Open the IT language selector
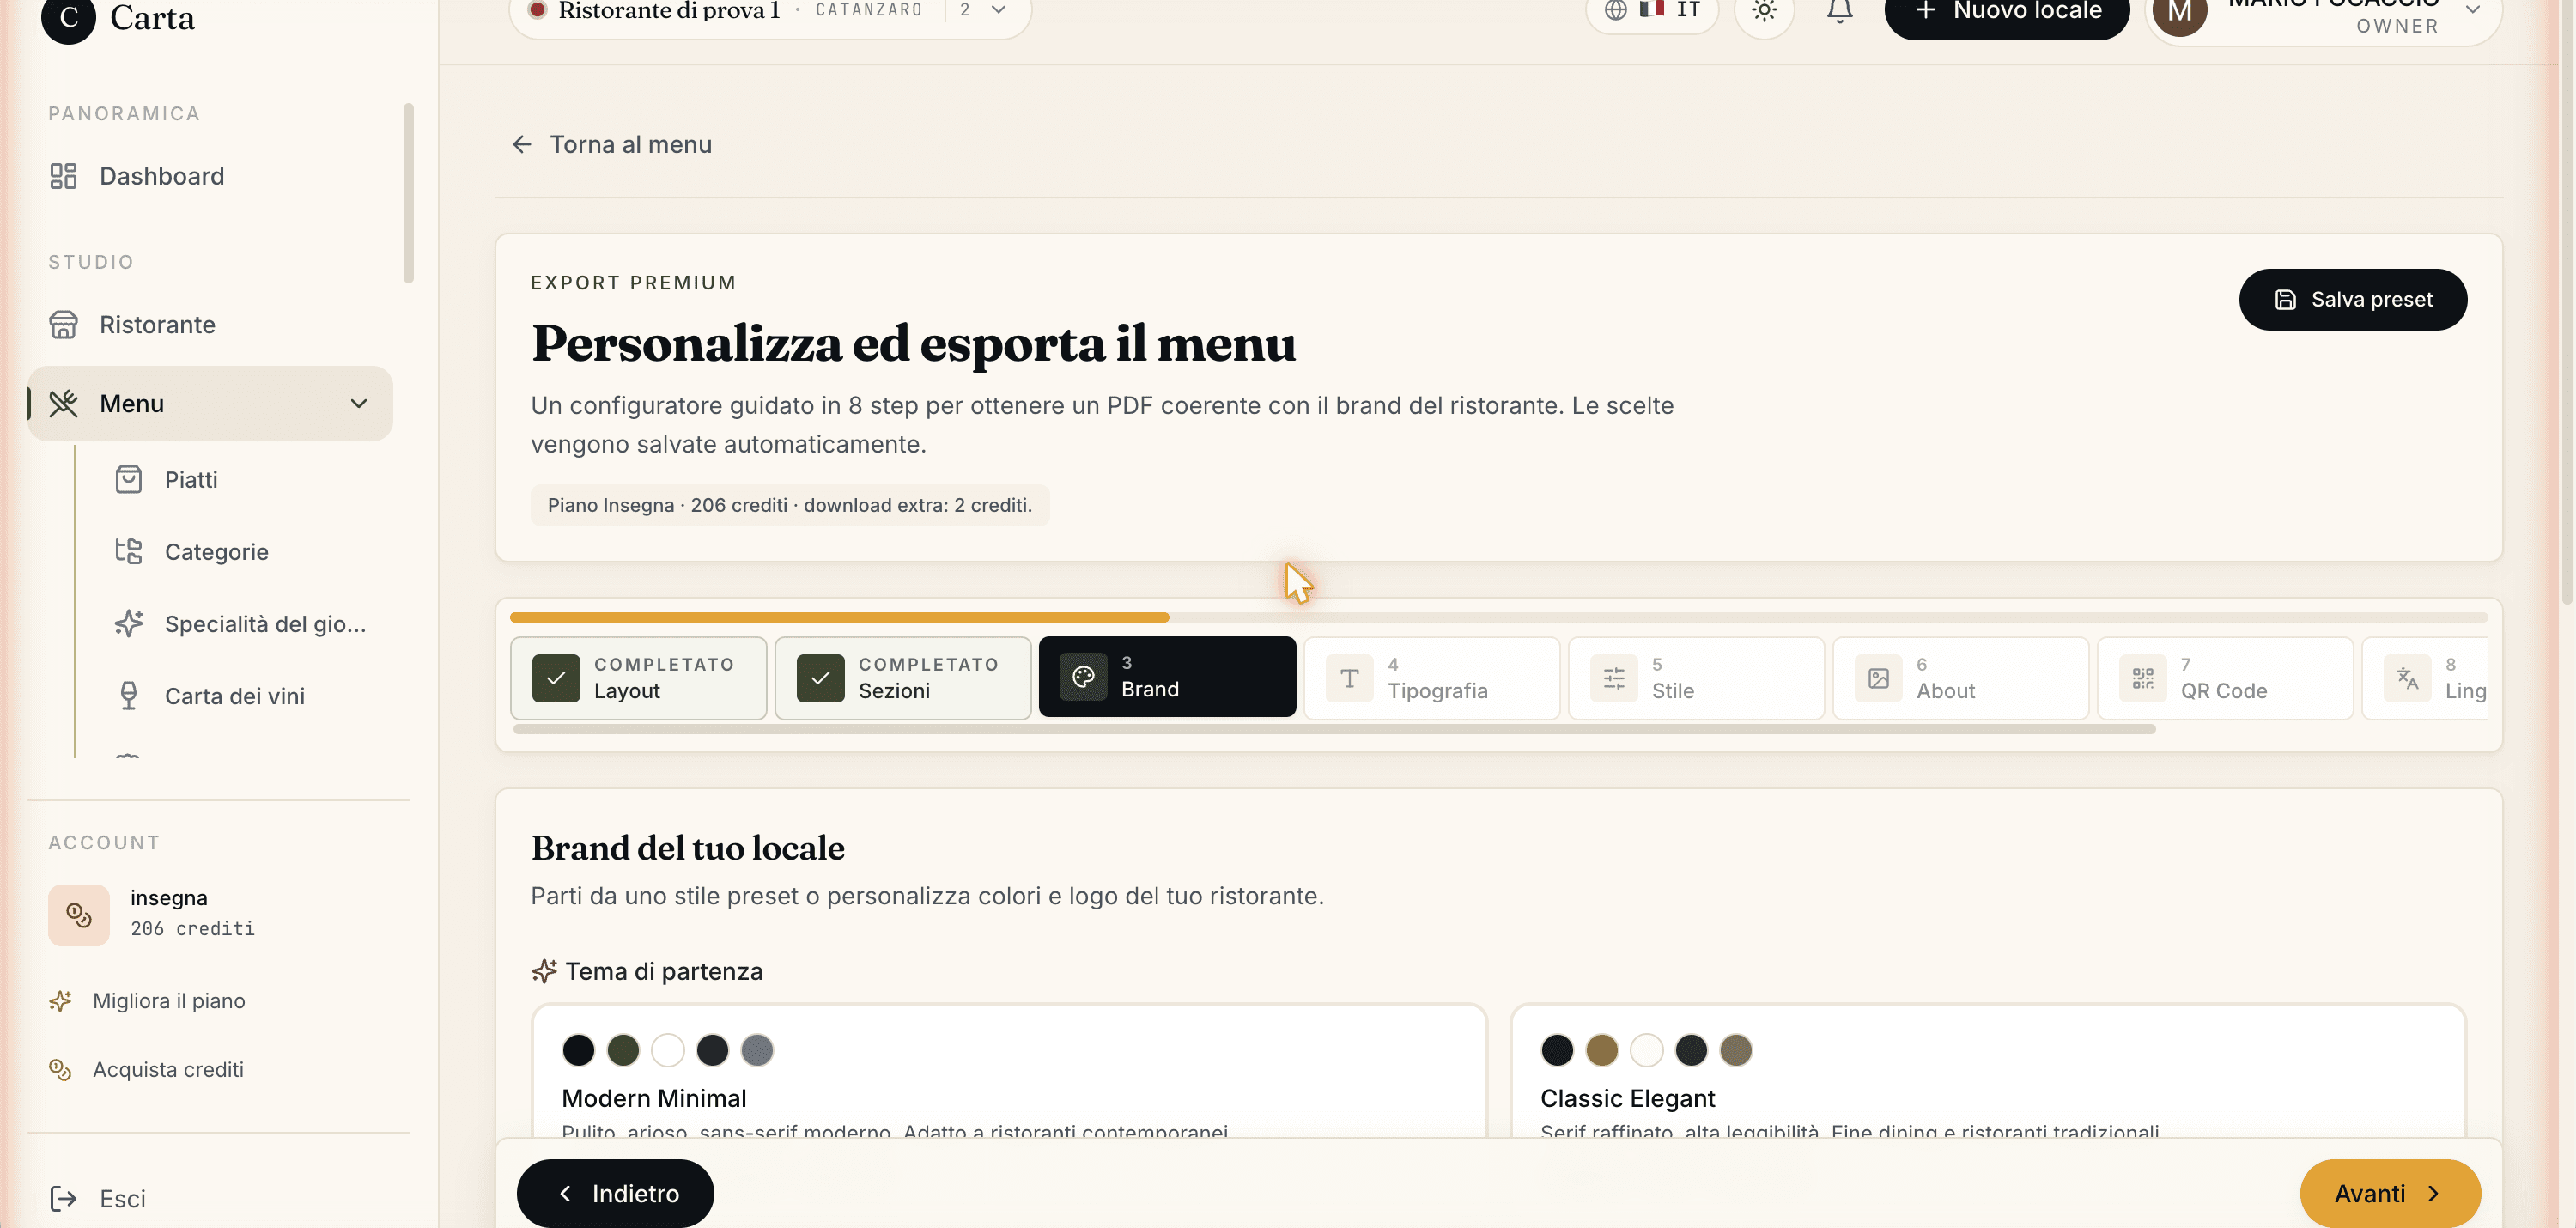Screen dimensions: 2576x1228 click(x=1652, y=11)
